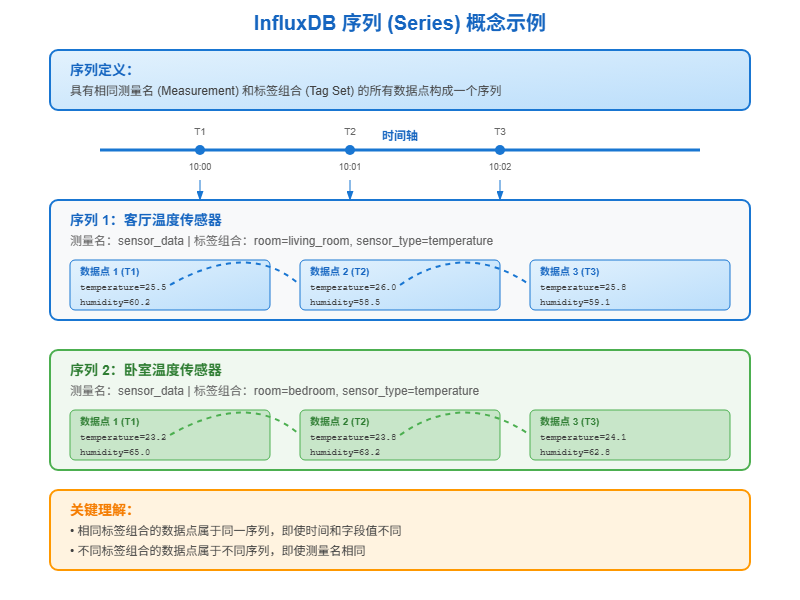
Task: Click the value 'humidity=59.1'
Action: point(575,302)
